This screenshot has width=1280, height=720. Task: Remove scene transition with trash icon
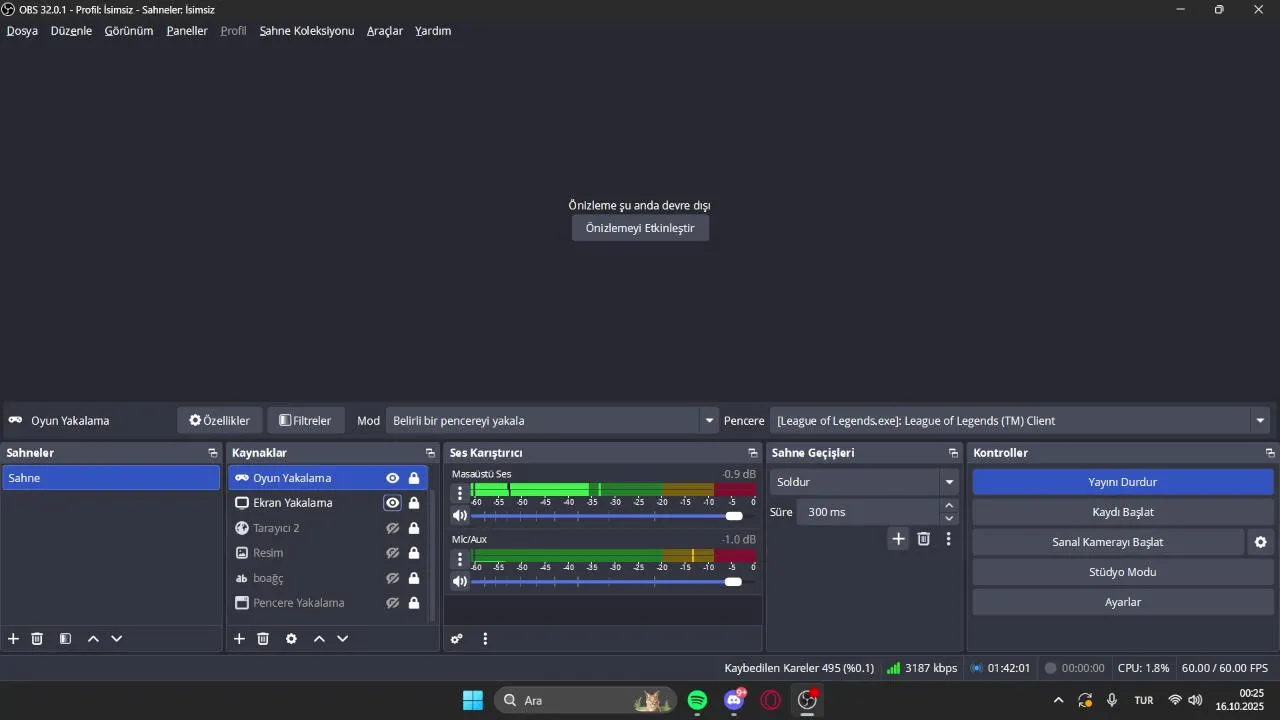click(924, 539)
